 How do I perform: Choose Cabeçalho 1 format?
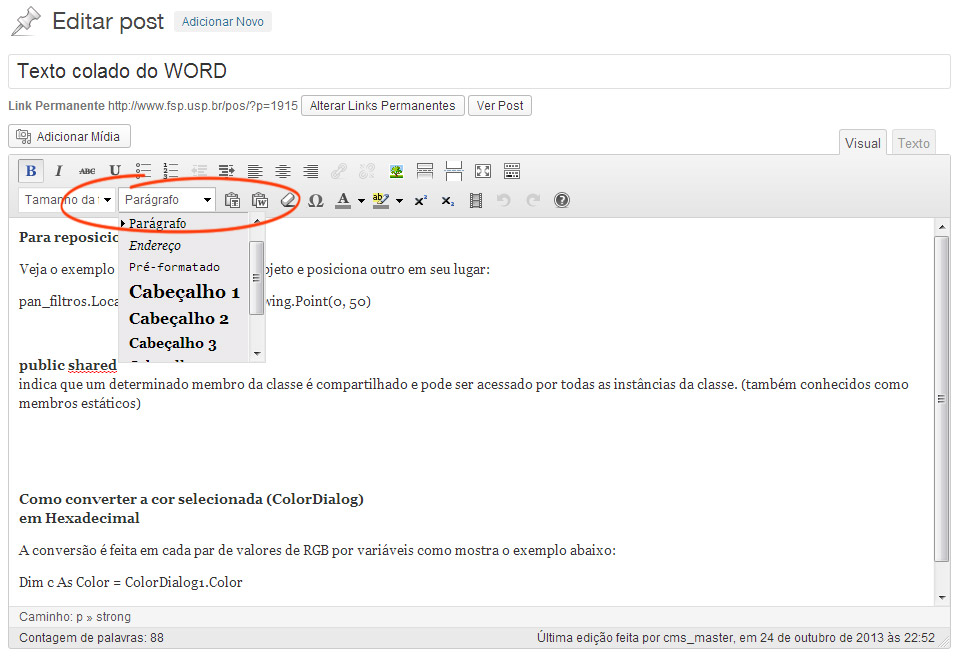point(184,291)
